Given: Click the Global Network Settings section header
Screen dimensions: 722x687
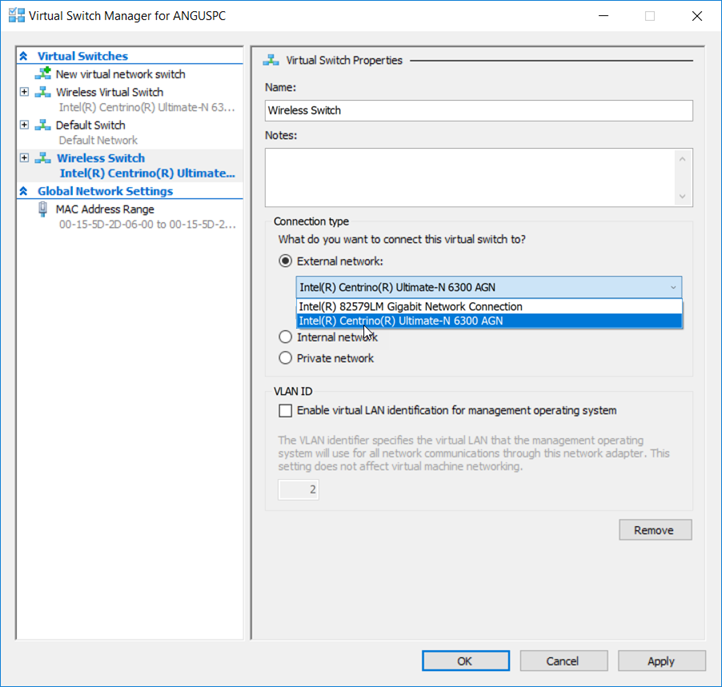Looking at the screenshot, I should 105,191.
